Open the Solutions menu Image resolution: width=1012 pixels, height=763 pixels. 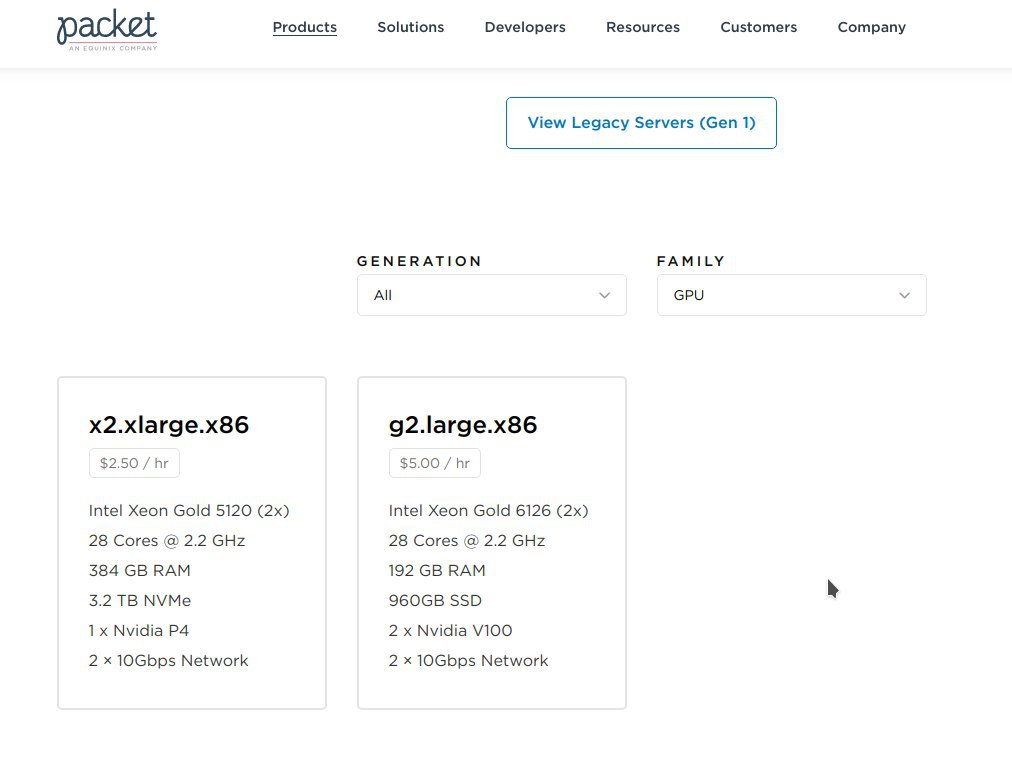410,27
